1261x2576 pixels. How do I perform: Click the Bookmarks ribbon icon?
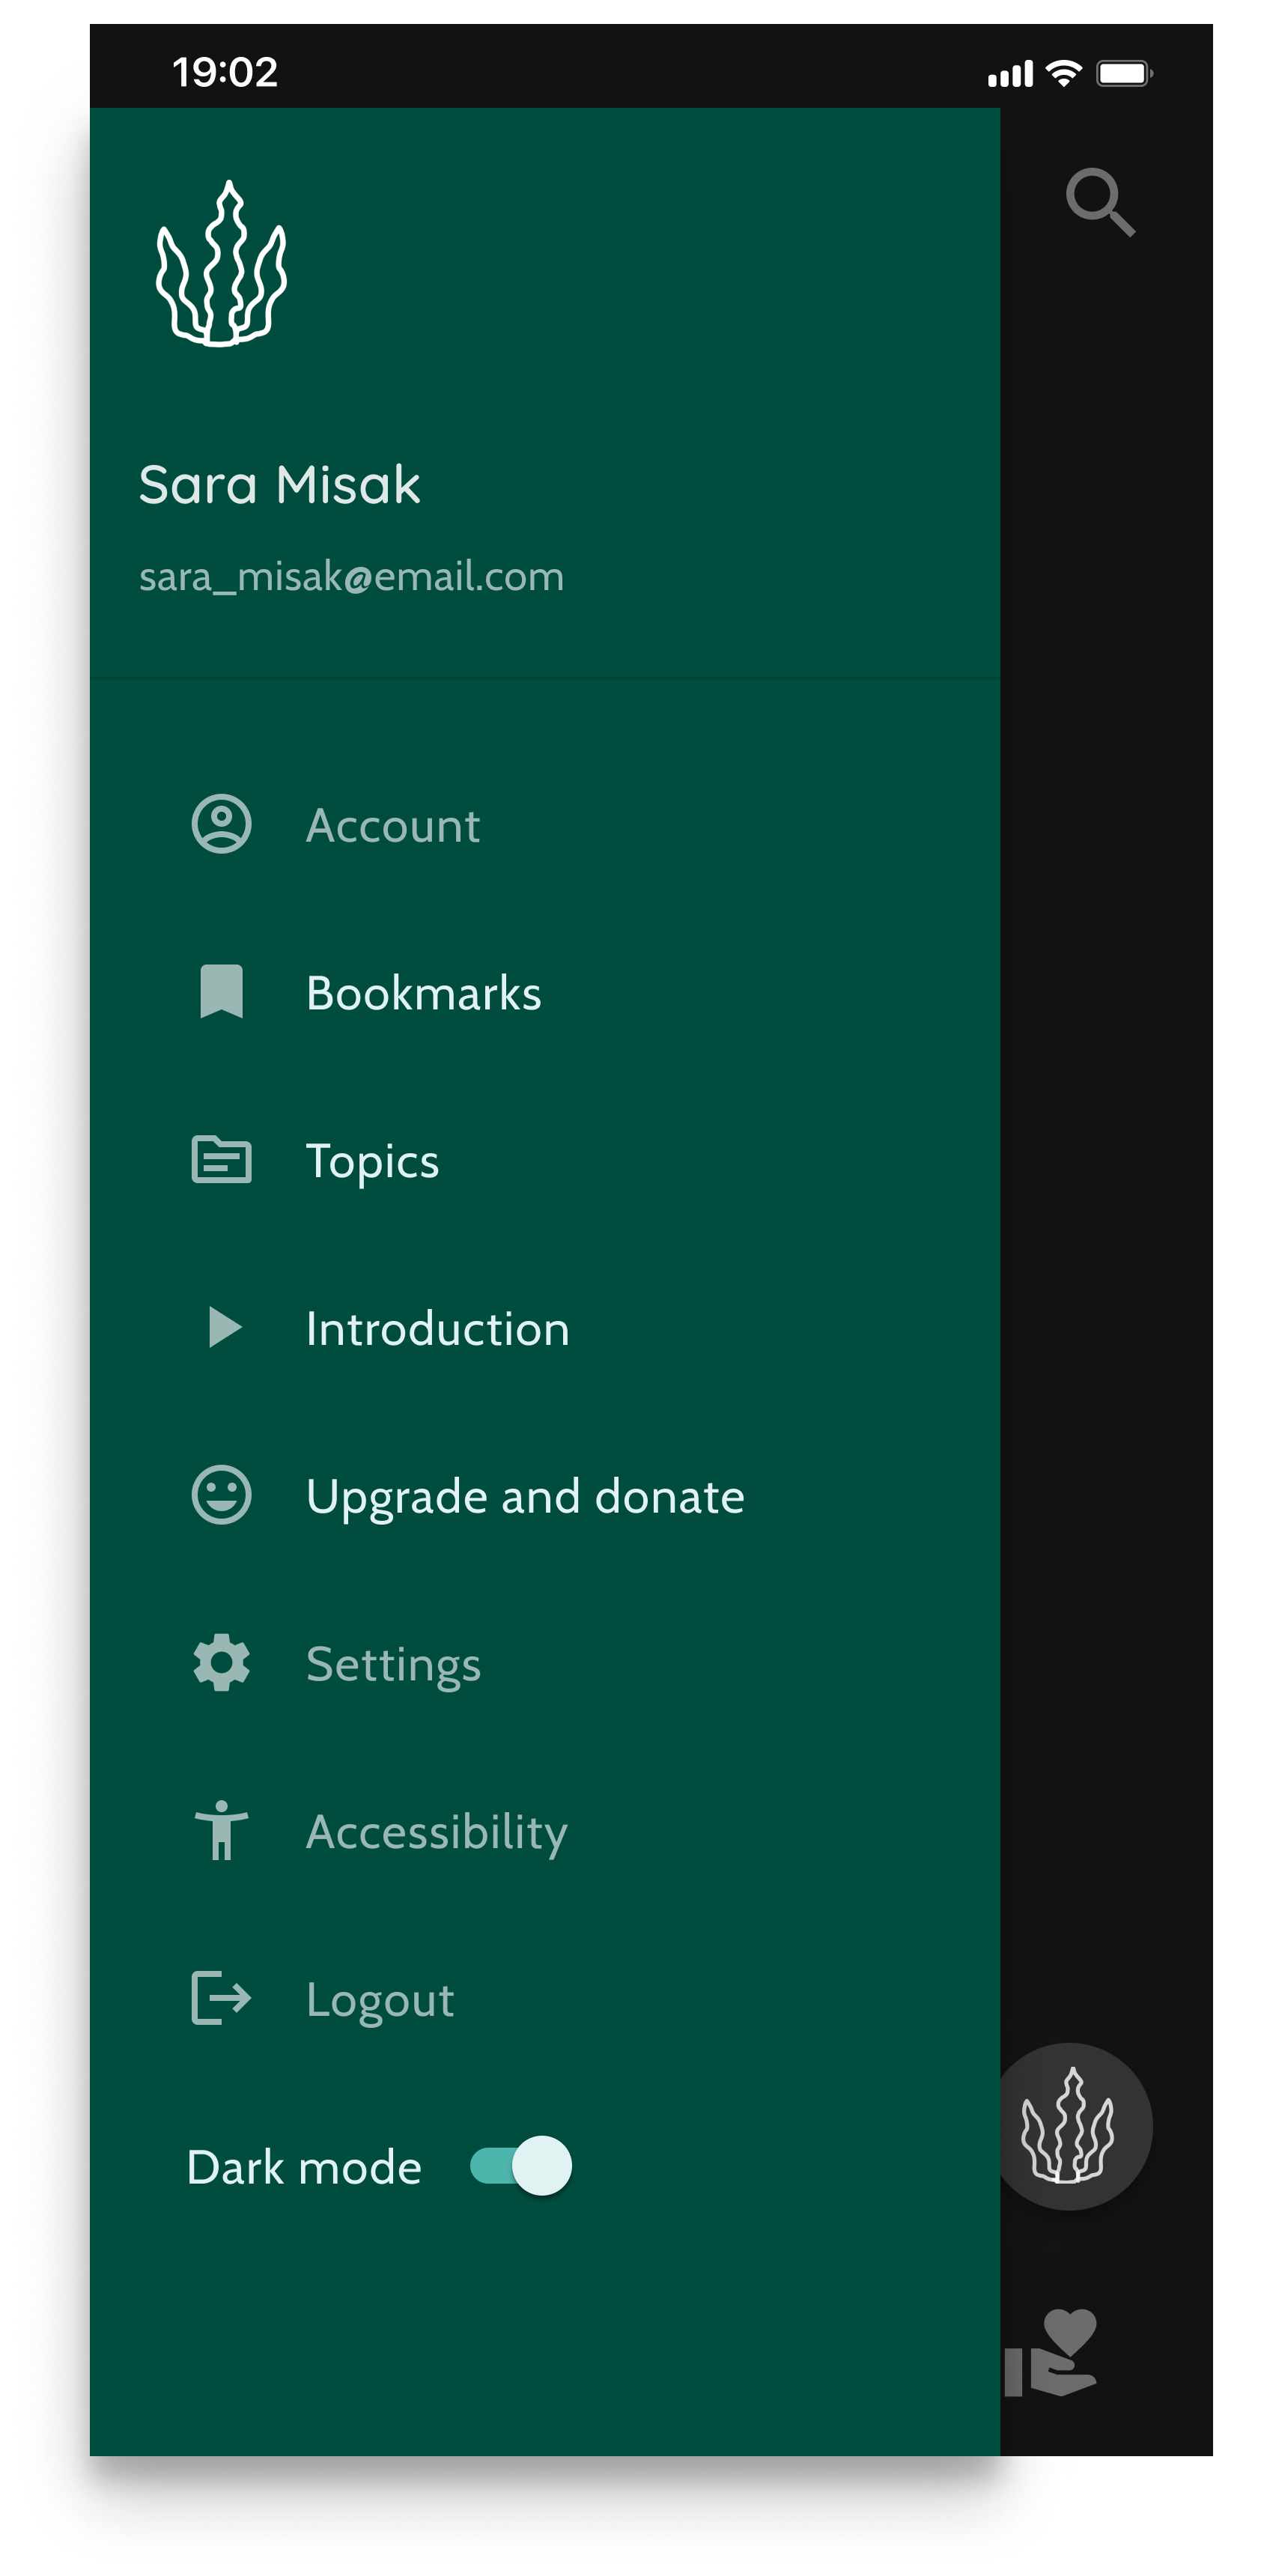pyautogui.click(x=220, y=992)
